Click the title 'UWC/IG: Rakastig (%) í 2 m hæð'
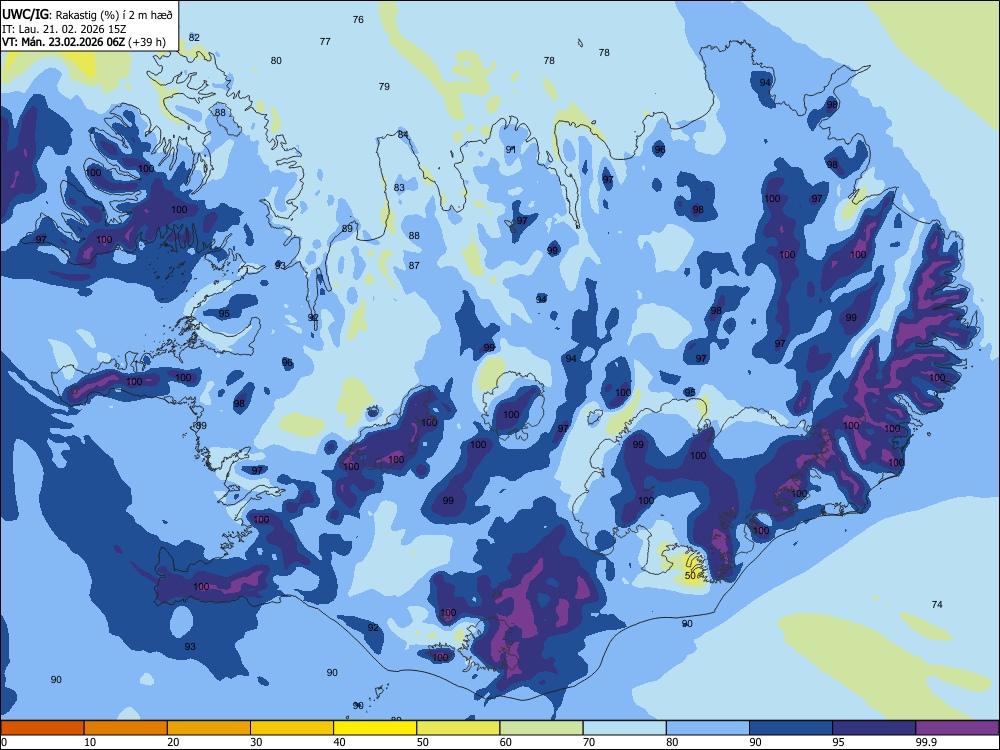Screen dimensions: 1000x750 (x=87, y=15)
